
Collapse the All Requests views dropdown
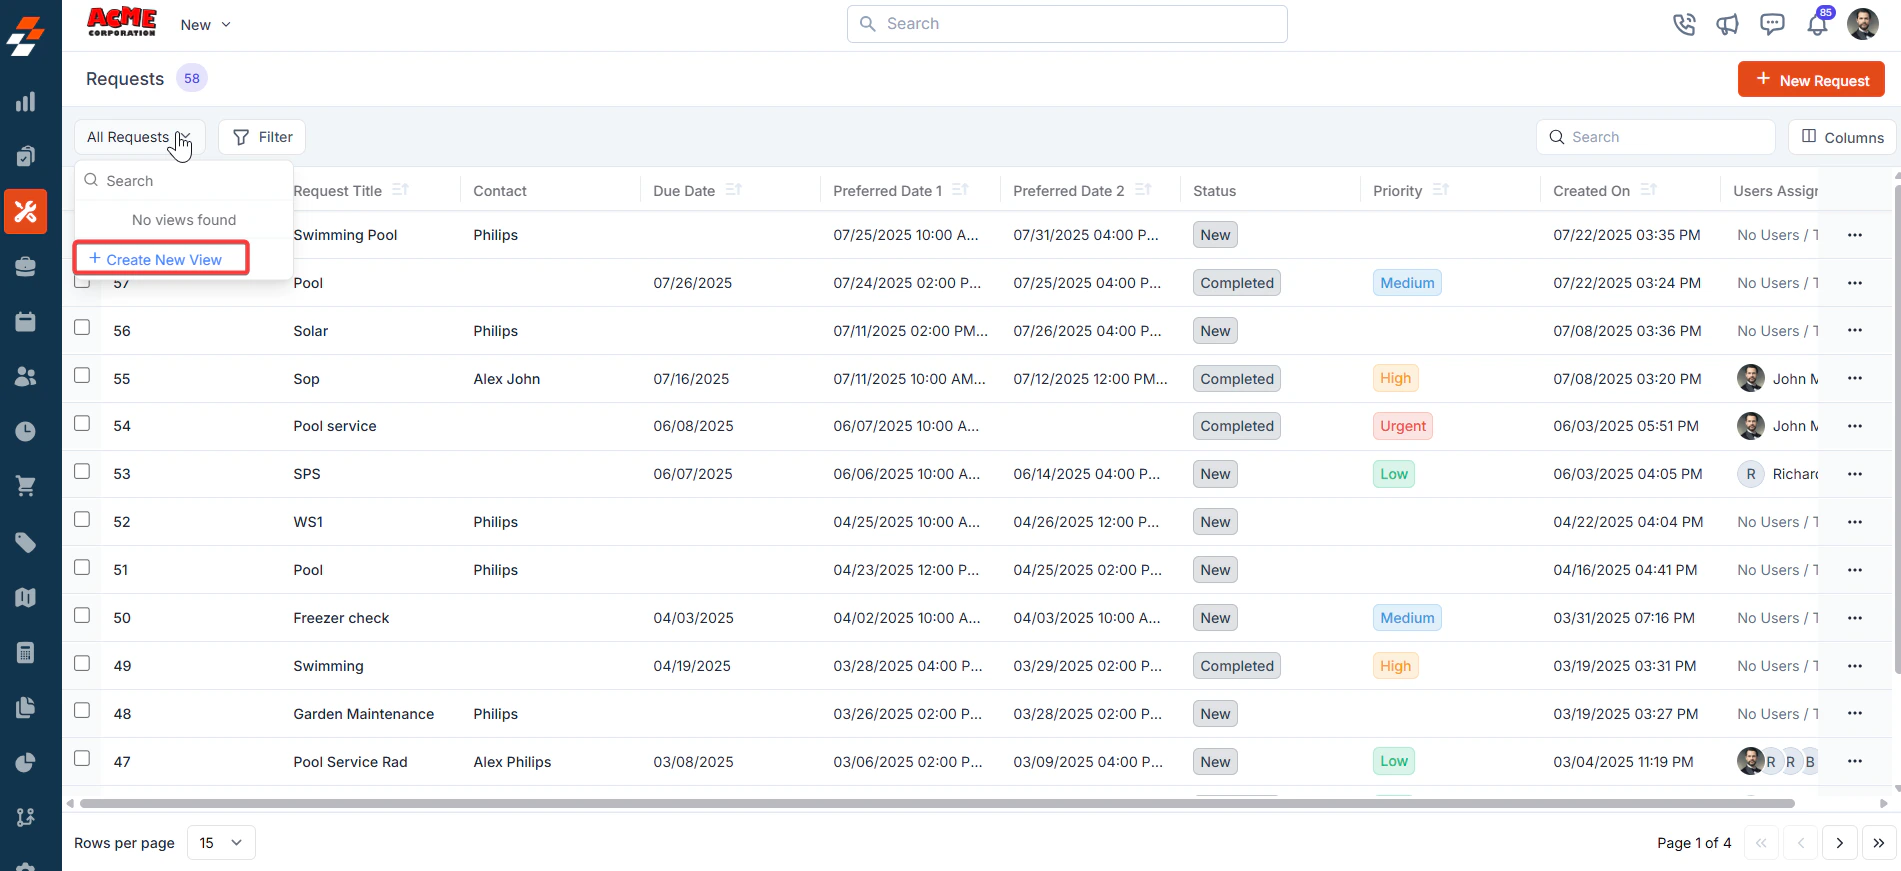click(x=139, y=137)
